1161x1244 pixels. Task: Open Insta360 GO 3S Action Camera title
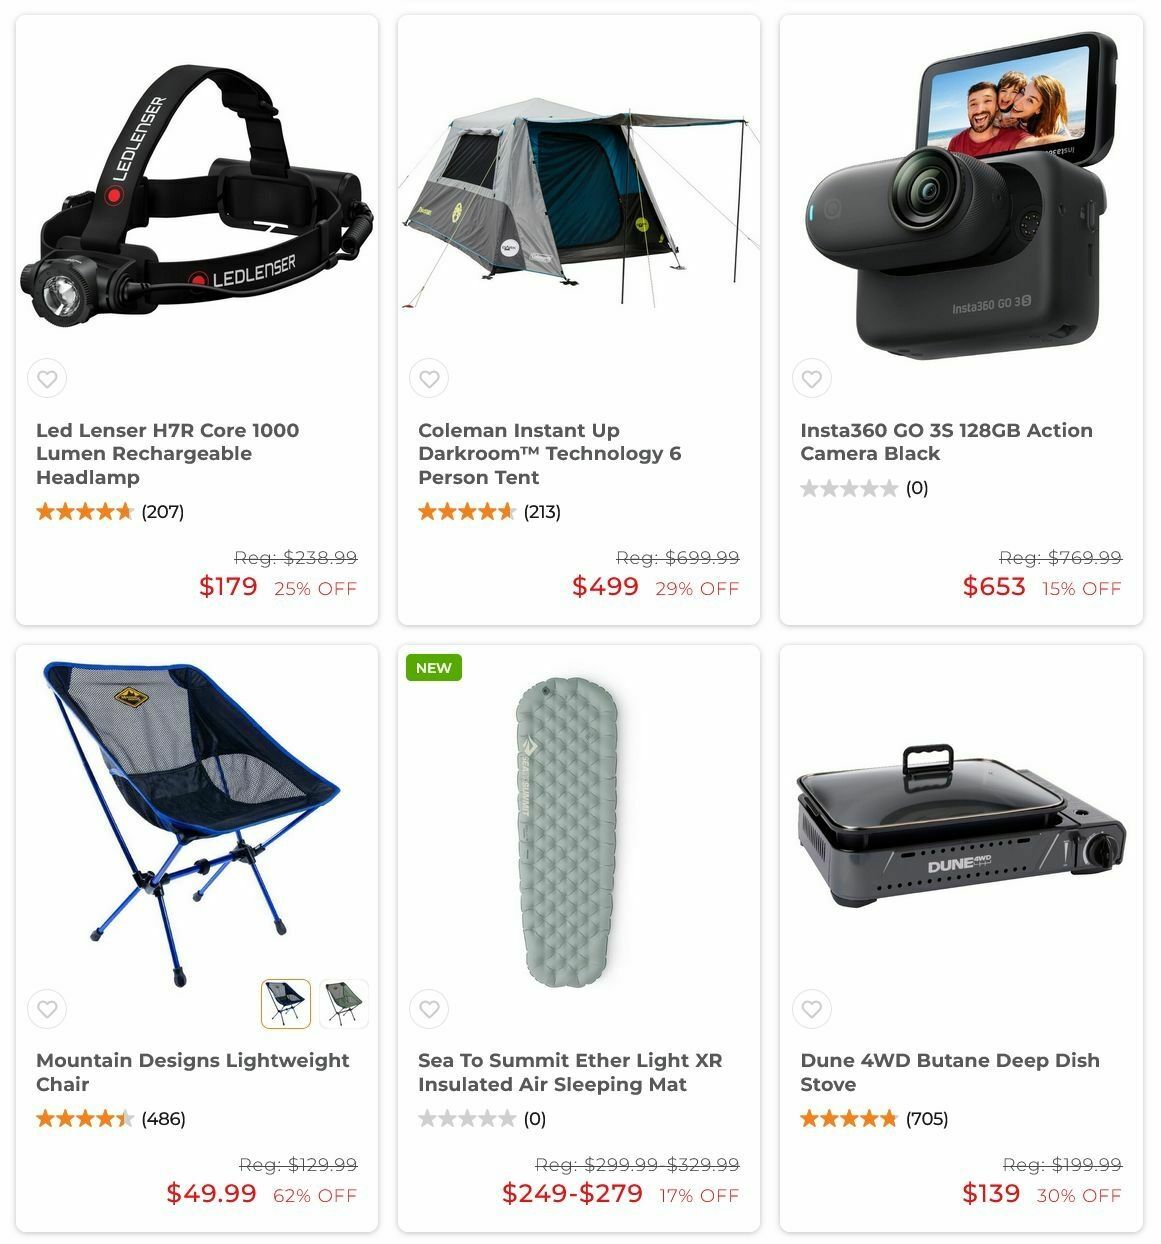[x=946, y=442]
